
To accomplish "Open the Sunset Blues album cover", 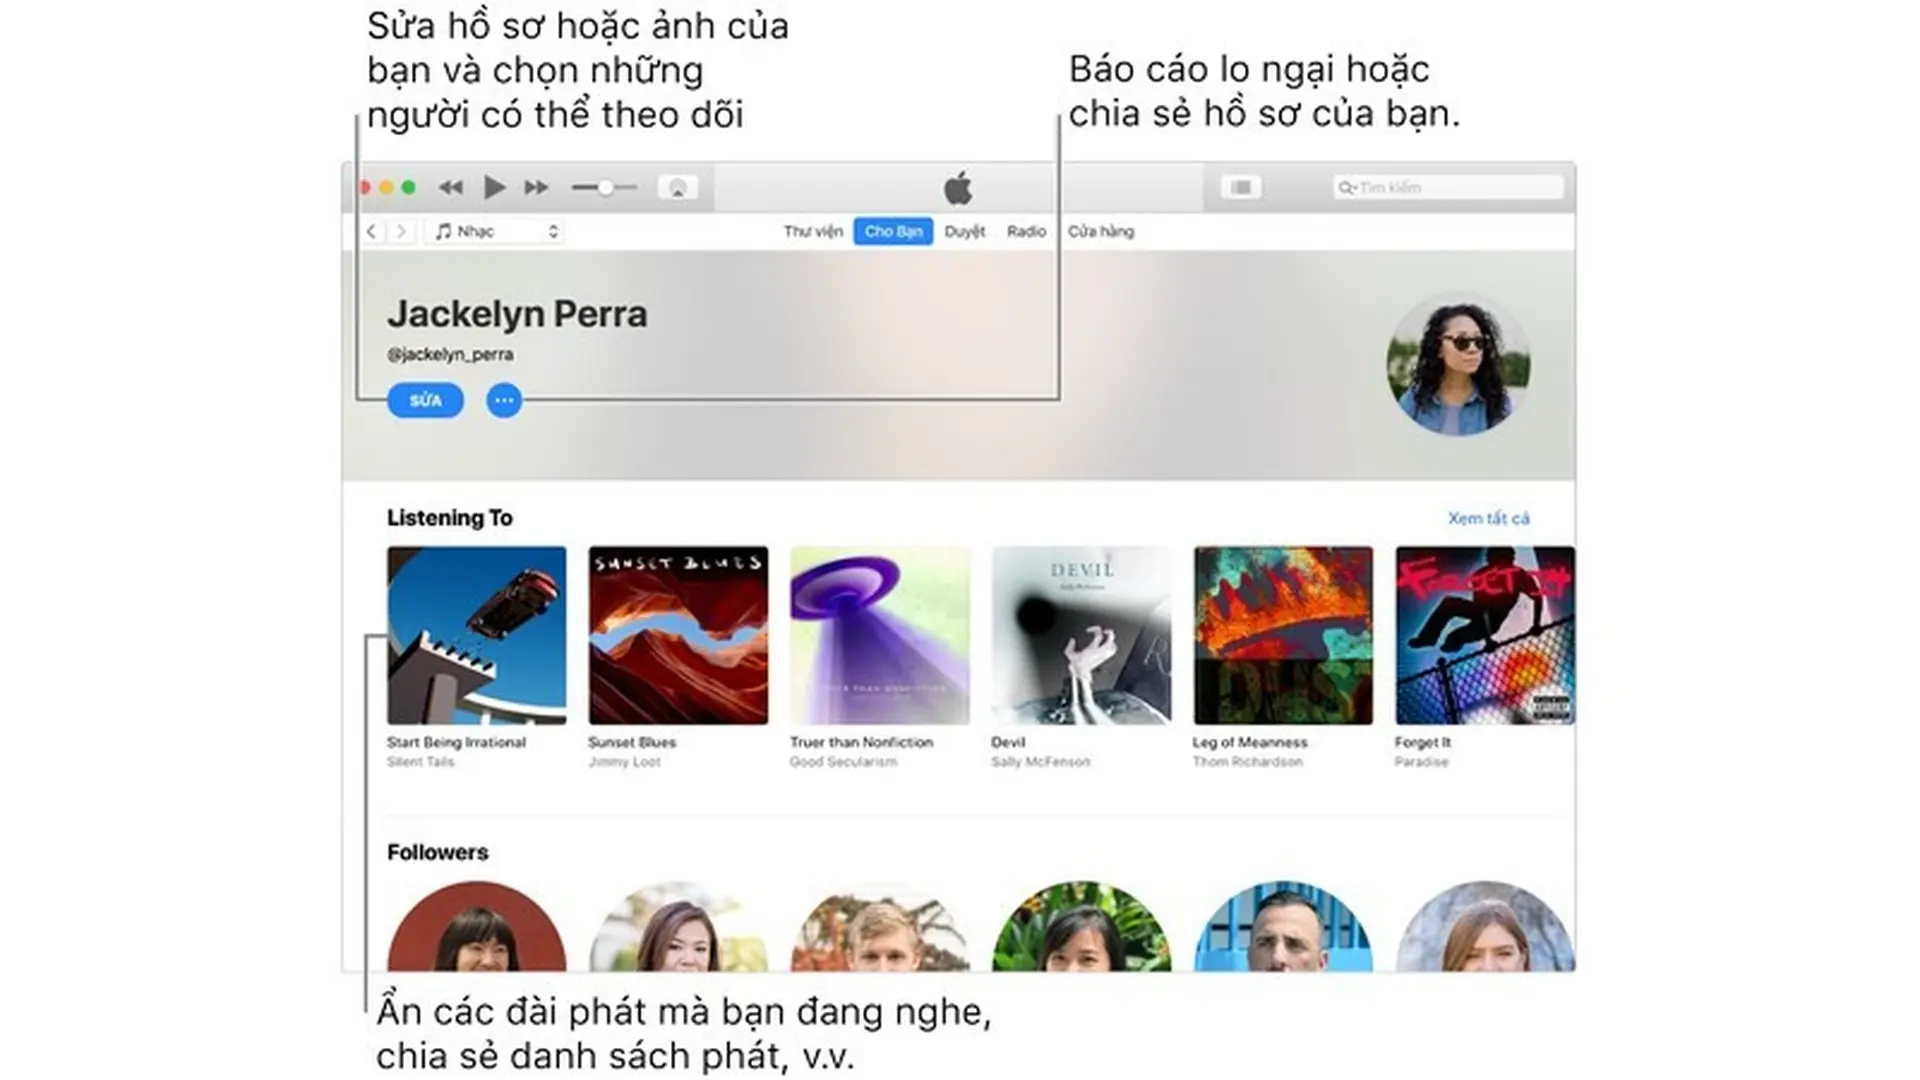I will [x=678, y=635].
